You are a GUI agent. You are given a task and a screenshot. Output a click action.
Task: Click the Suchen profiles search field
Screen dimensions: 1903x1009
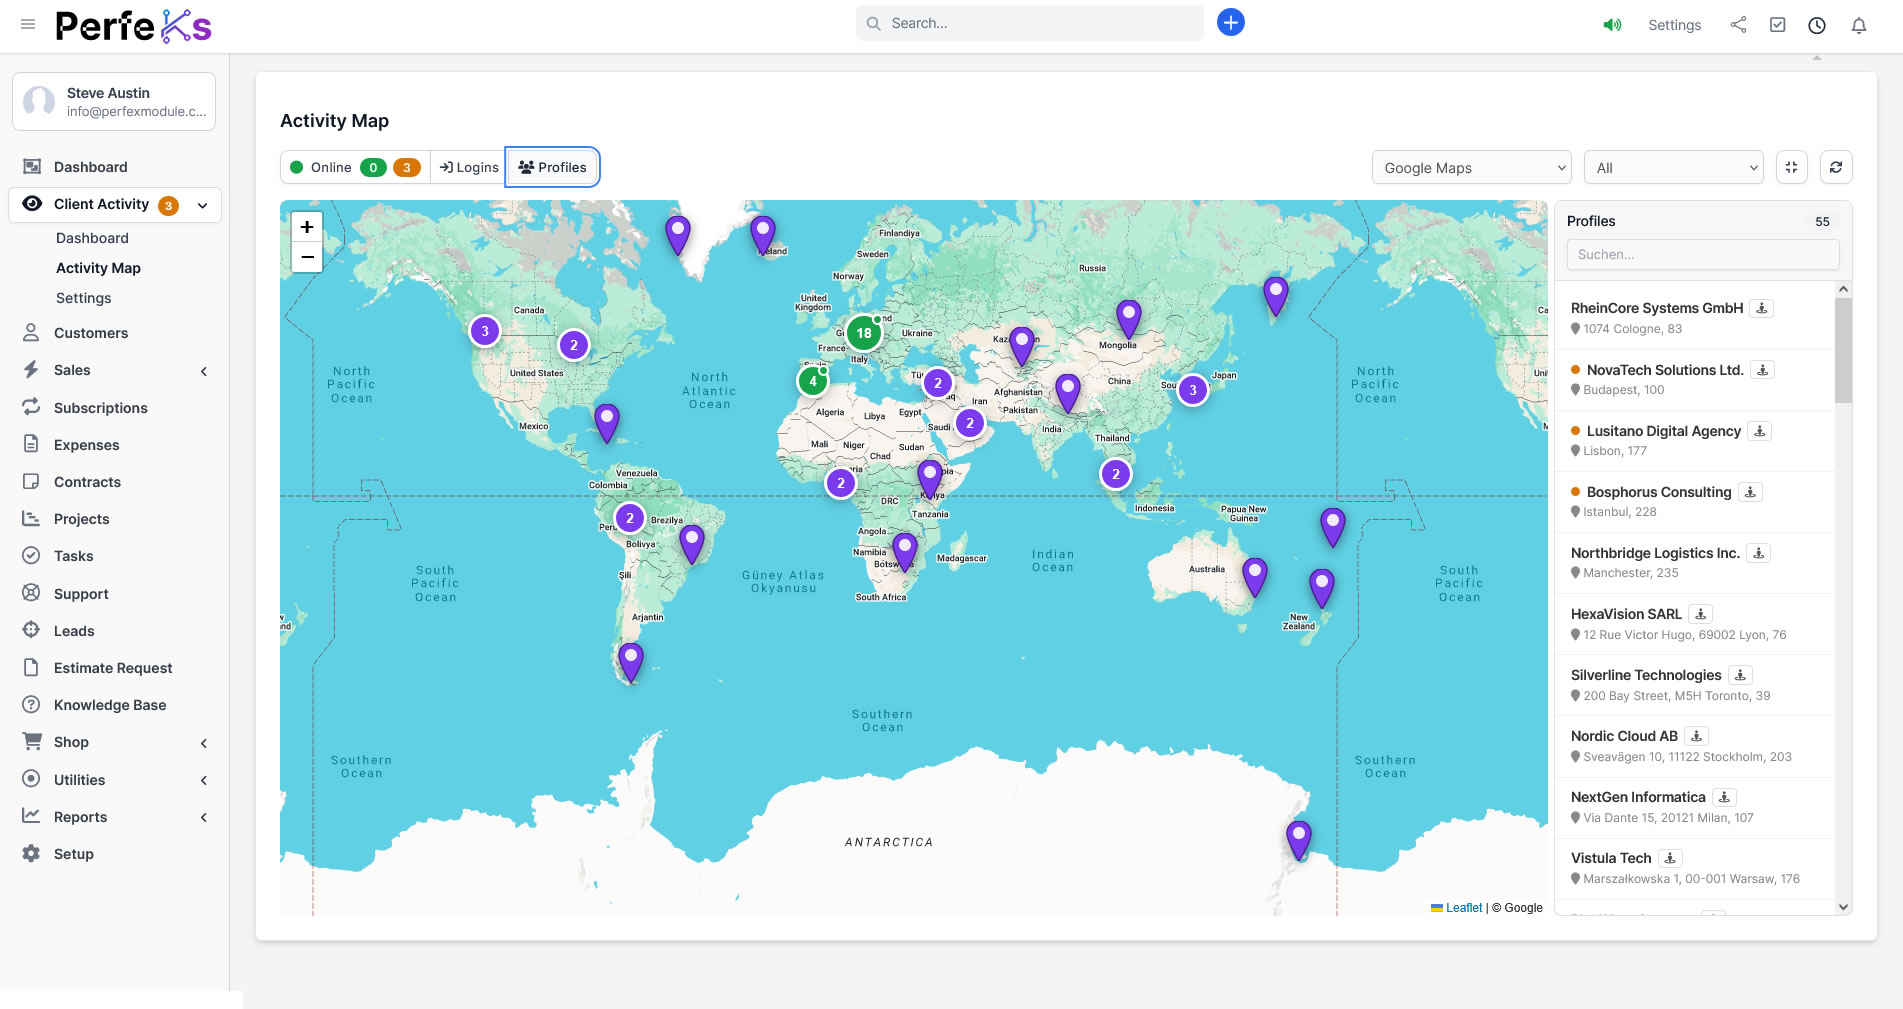[1702, 254]
